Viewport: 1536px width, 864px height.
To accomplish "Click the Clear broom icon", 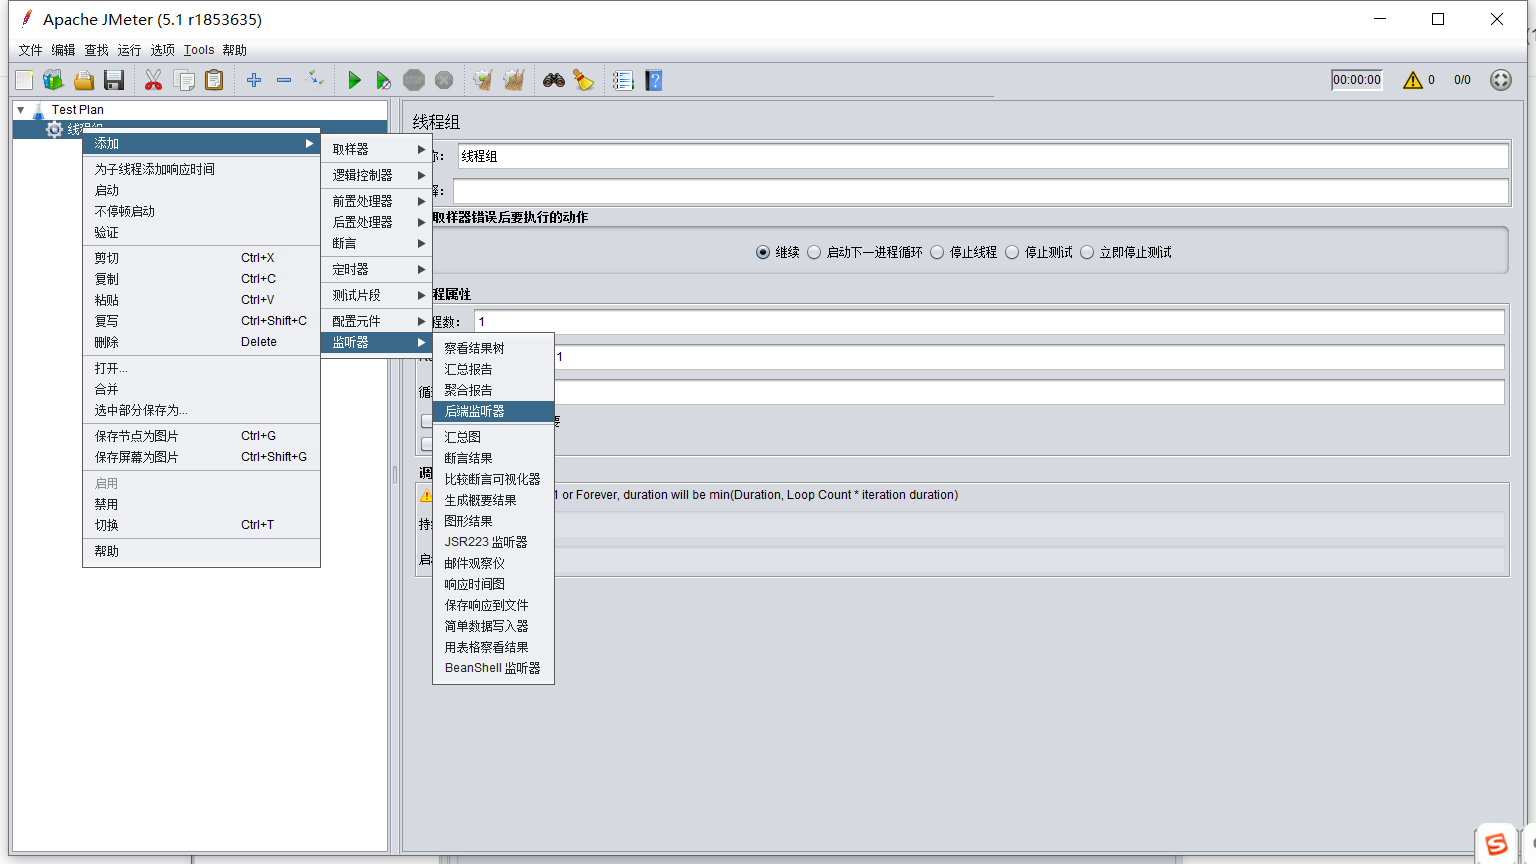I will (x=483, y=80).
